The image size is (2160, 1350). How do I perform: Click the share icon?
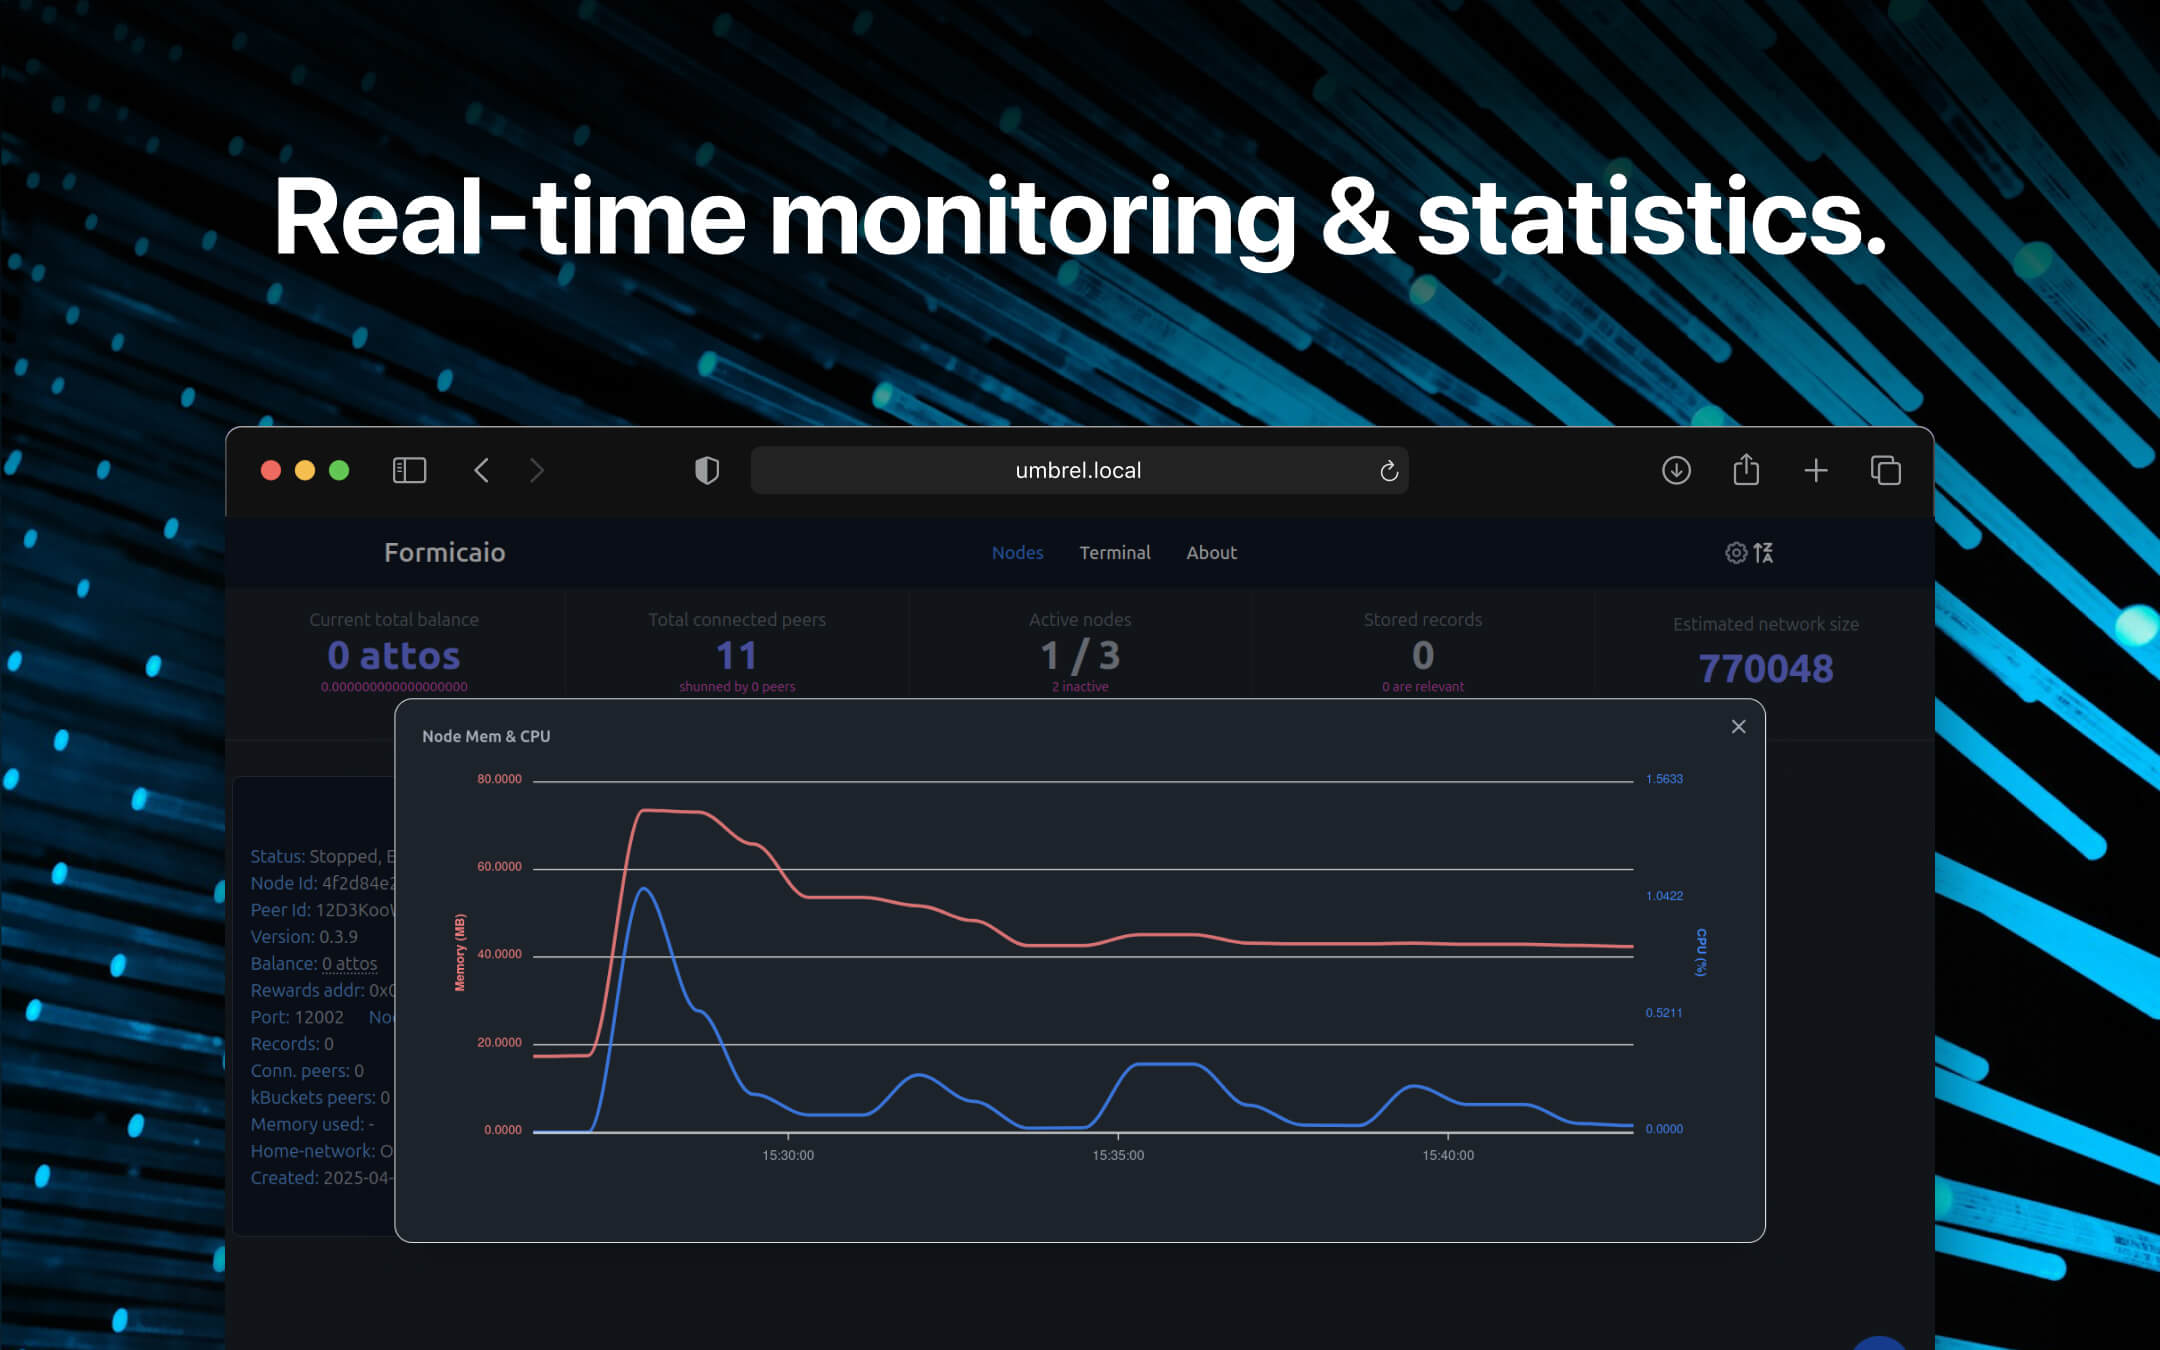(x=1746, y=470)
